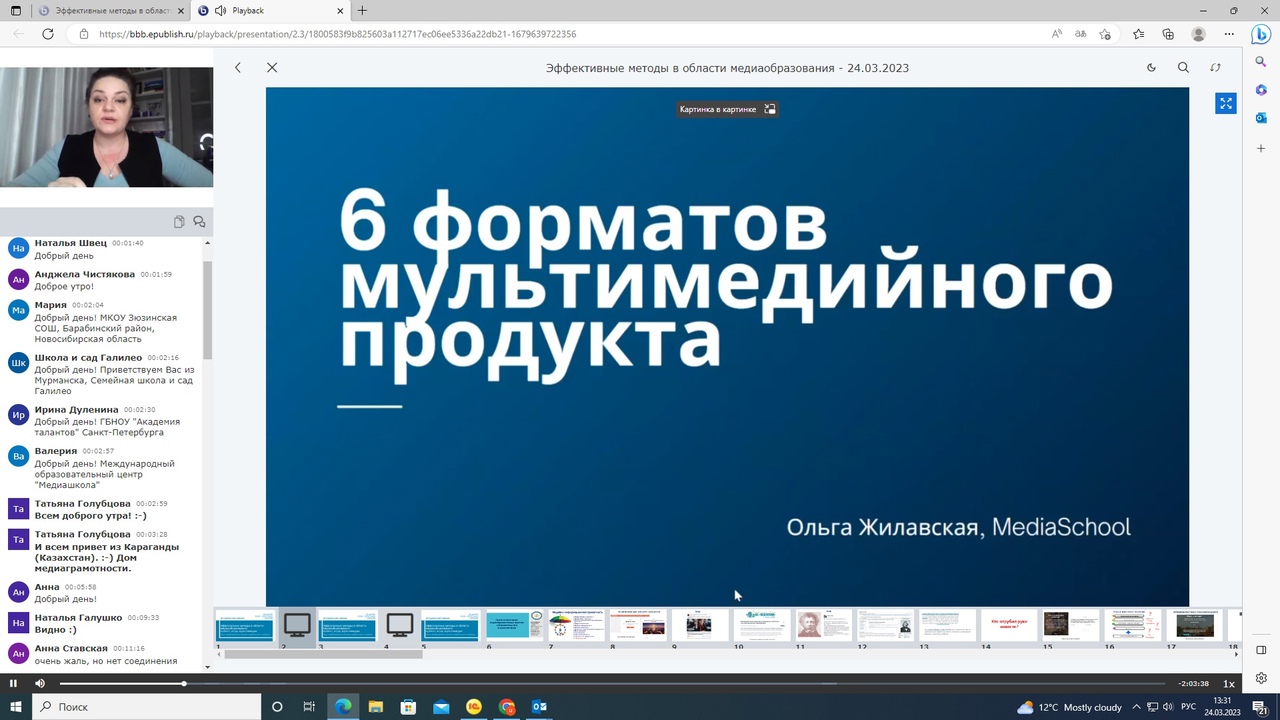This screenshot has width=1280, height=720.
Task: Open slide 3 thumbnail
Action: pos(347,626)
